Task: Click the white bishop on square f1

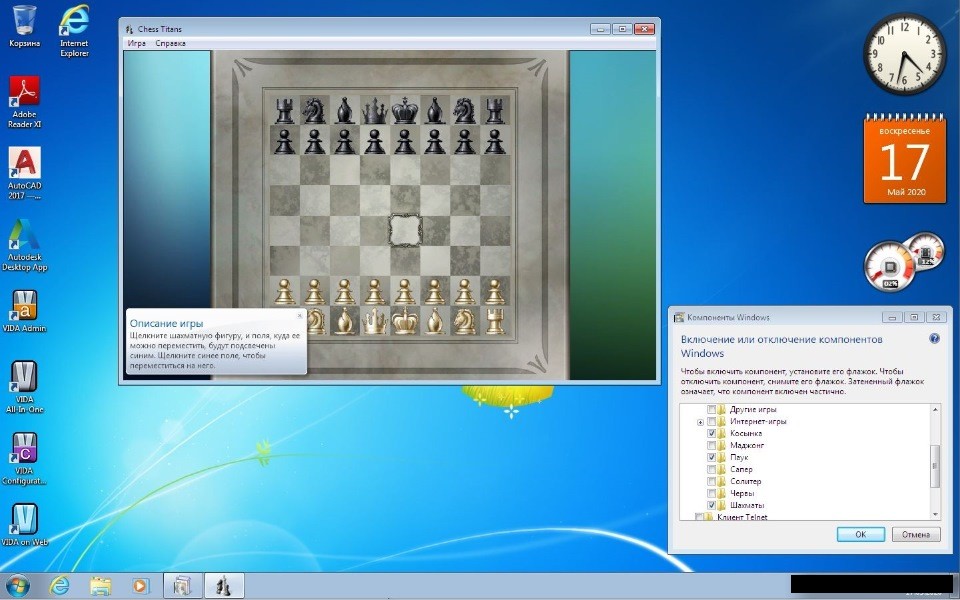Action: [x=435, y=321]
